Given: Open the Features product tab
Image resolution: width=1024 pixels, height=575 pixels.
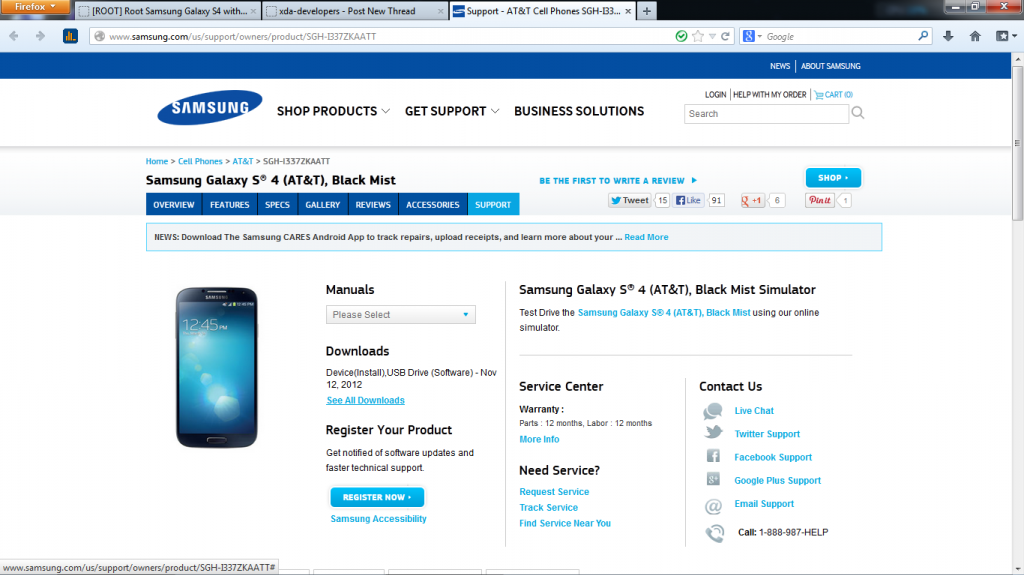Looking at the screenshot, I should [230, 205].
